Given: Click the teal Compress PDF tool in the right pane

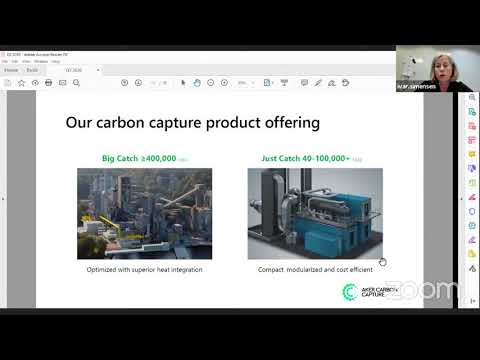Looking at the screenshot, I should pyautogui.click(x=472, y=225).
